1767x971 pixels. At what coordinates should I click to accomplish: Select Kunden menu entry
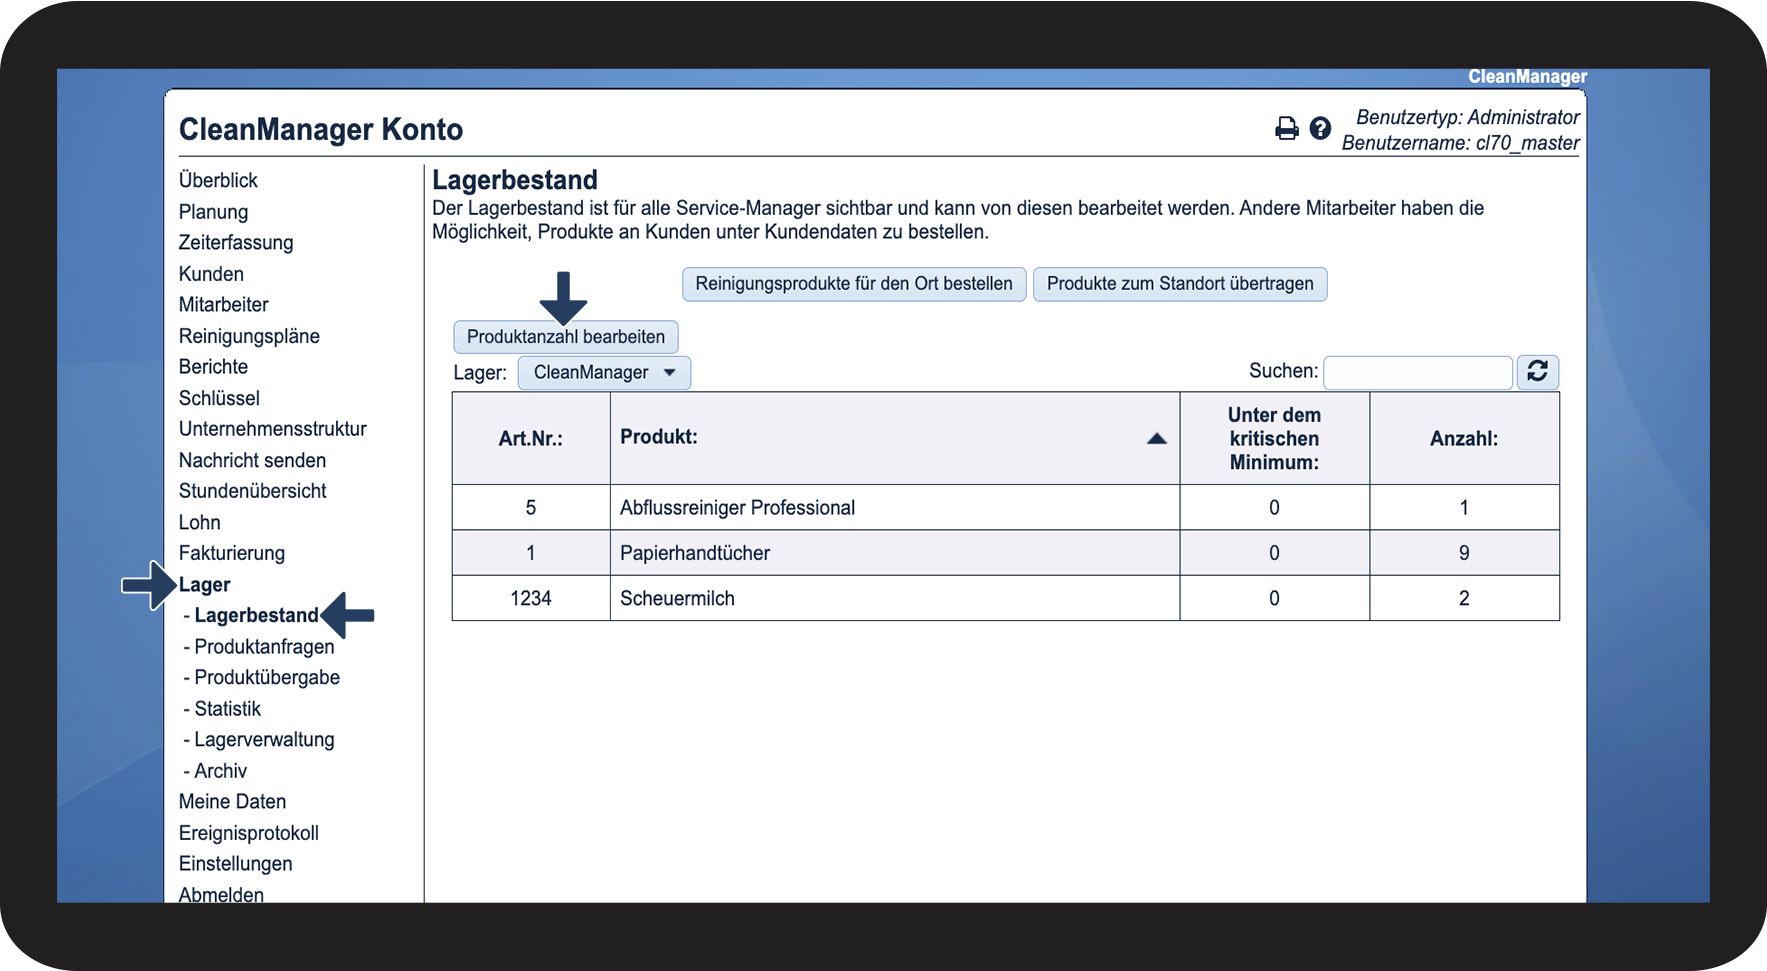(211, 274)
